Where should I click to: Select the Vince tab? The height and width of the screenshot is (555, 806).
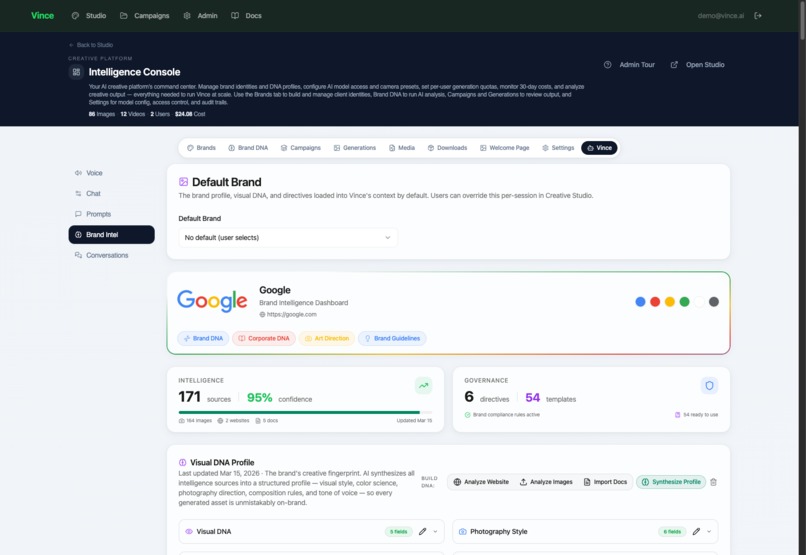tap(599, 148)
